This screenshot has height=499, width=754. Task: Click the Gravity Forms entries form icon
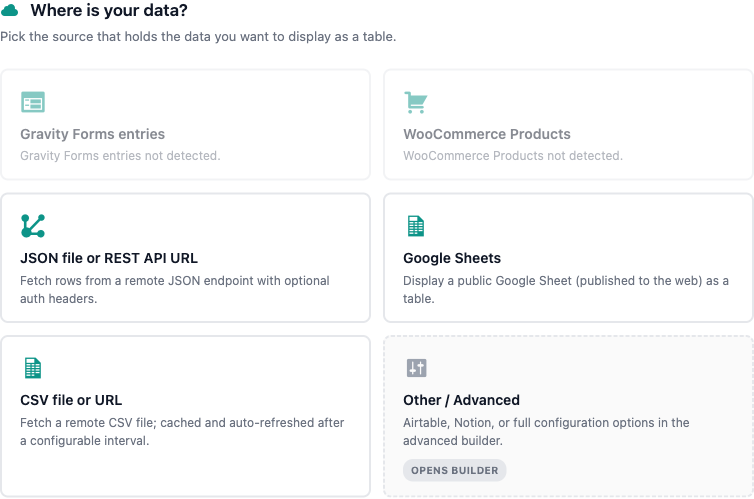click(33, 102)
